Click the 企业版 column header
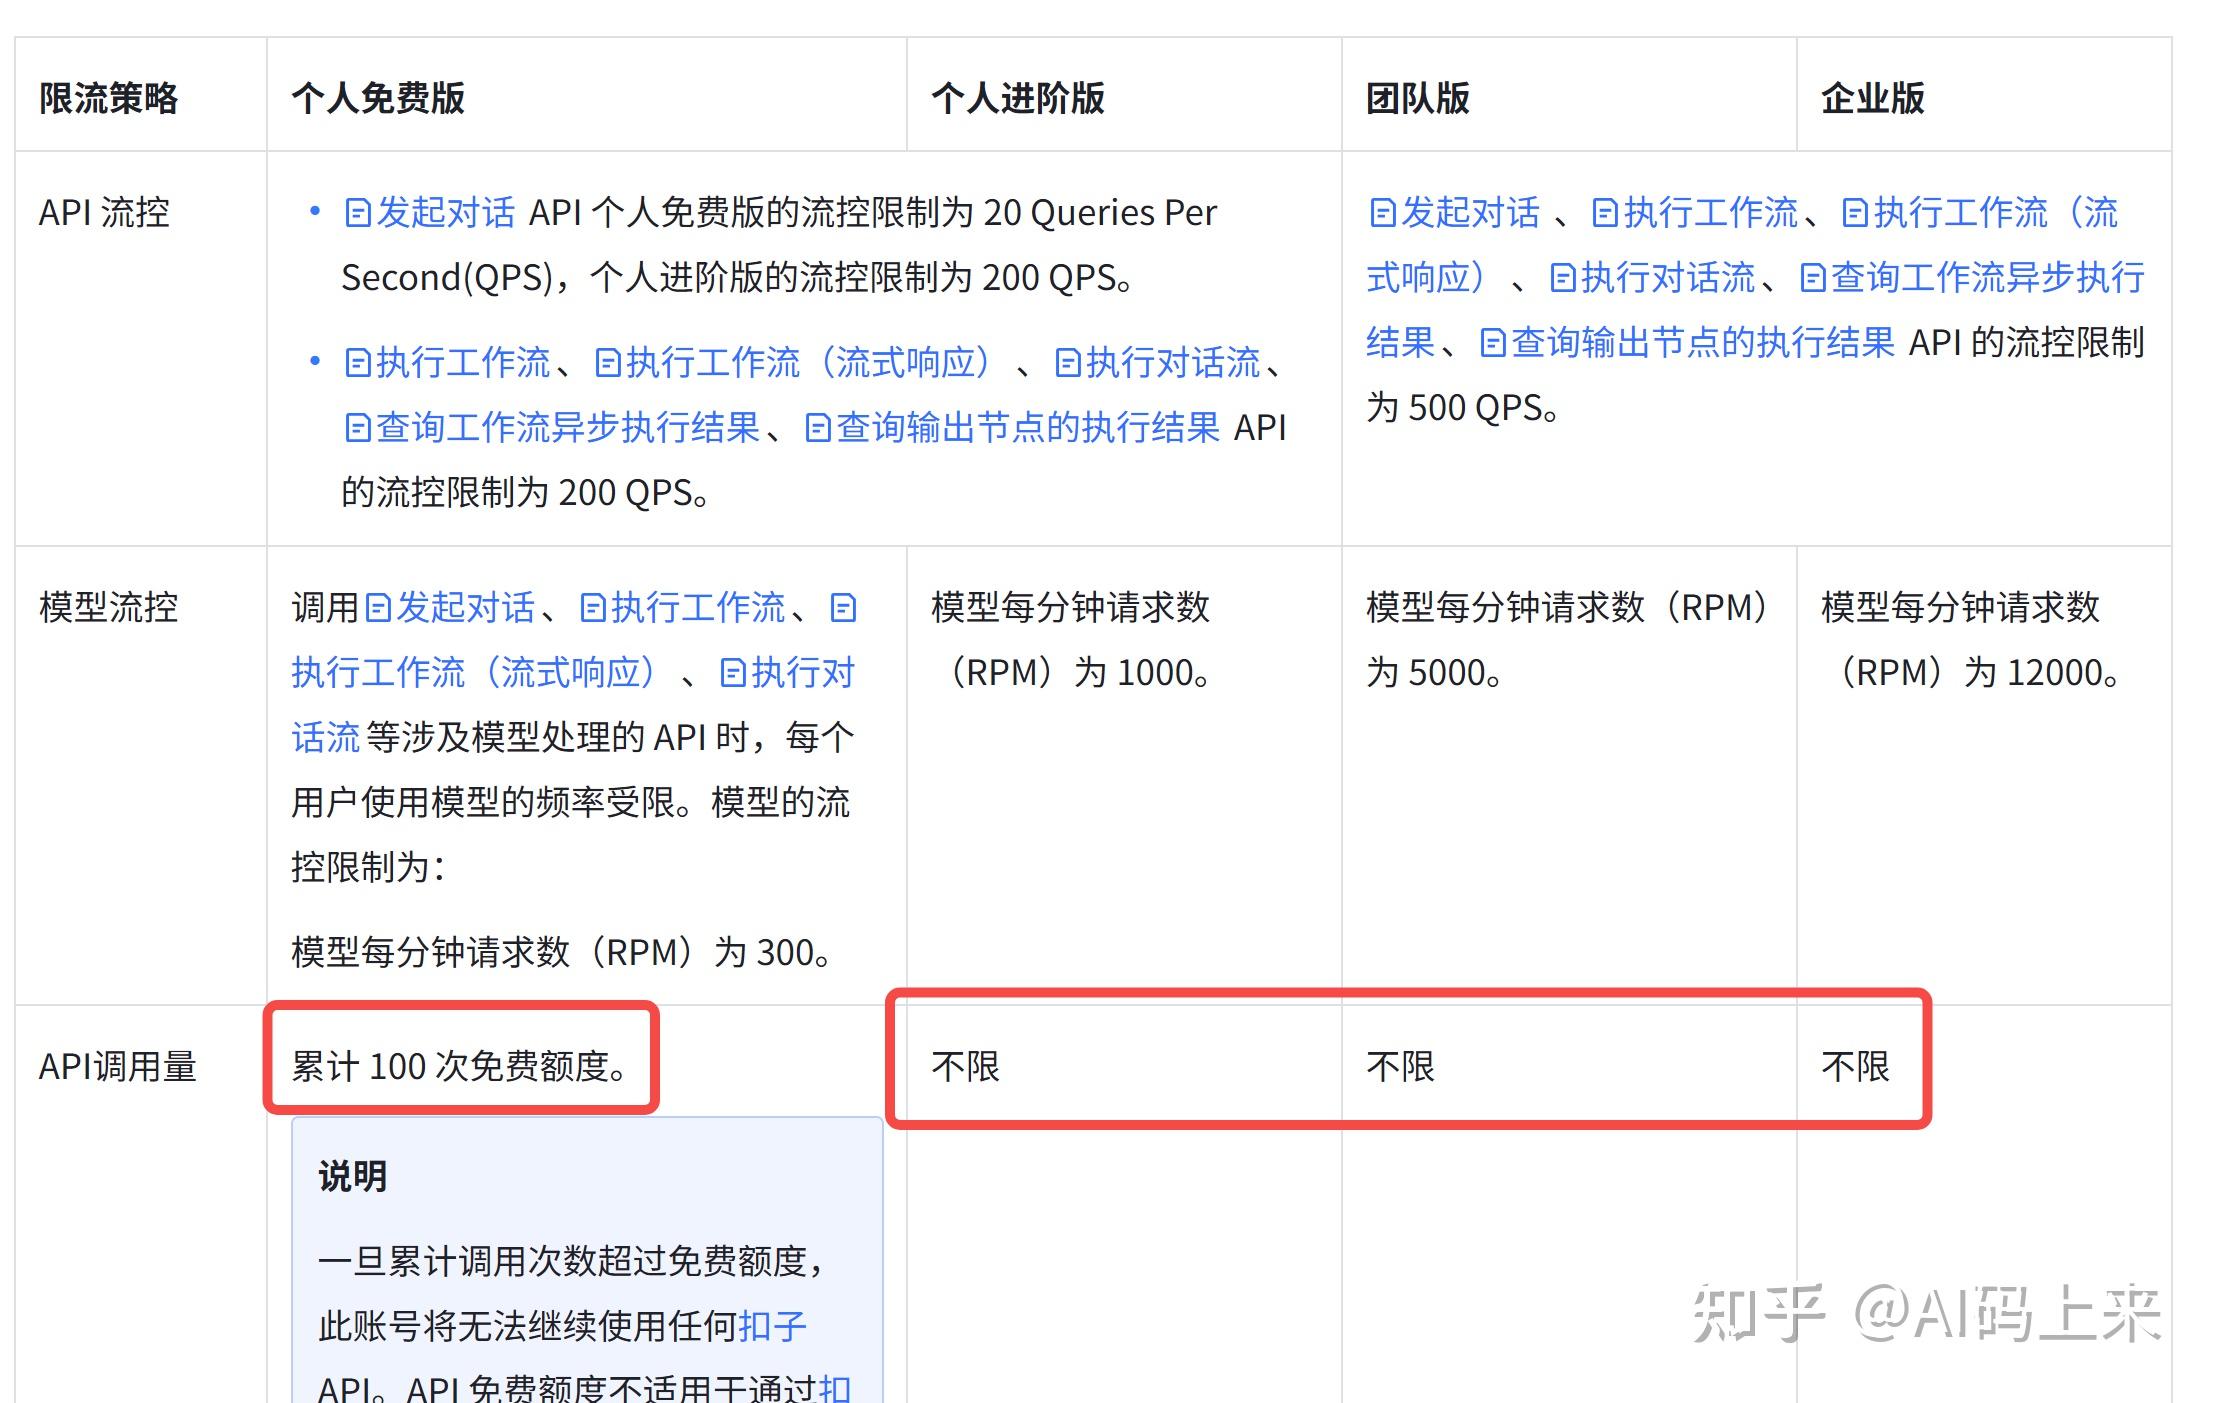 click(x=1872, y=98)
